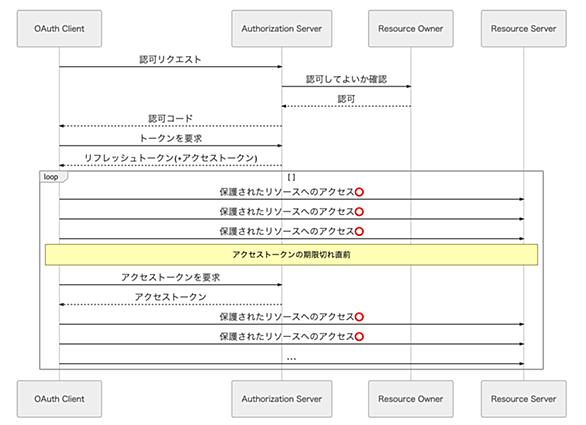Viewport: 586px width, 425px height.
Task: Select the bottom Resource Owner box
Action: point(410,399)
